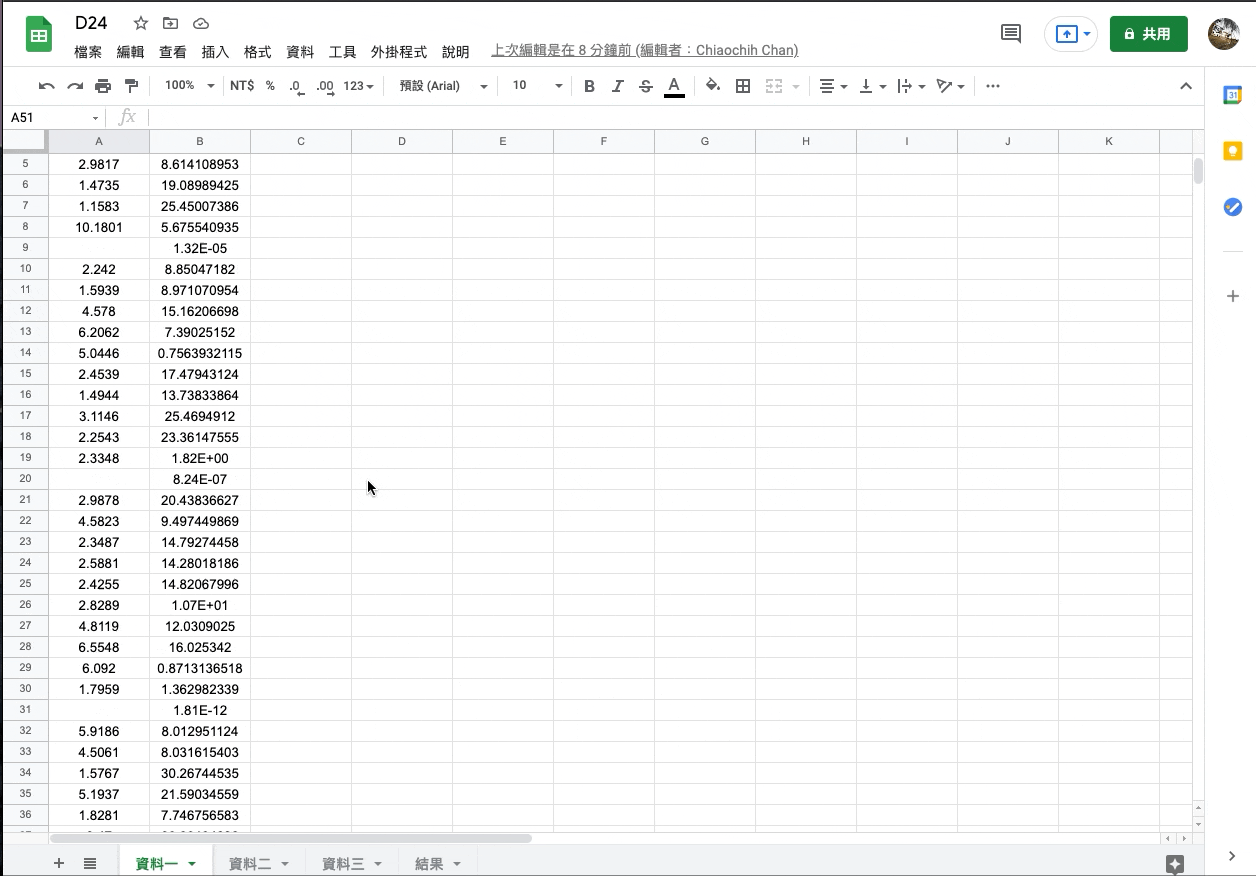The height and width of the screenshot is (876, 1256).
Task: Print the spreadsheet
Action: 103,86
